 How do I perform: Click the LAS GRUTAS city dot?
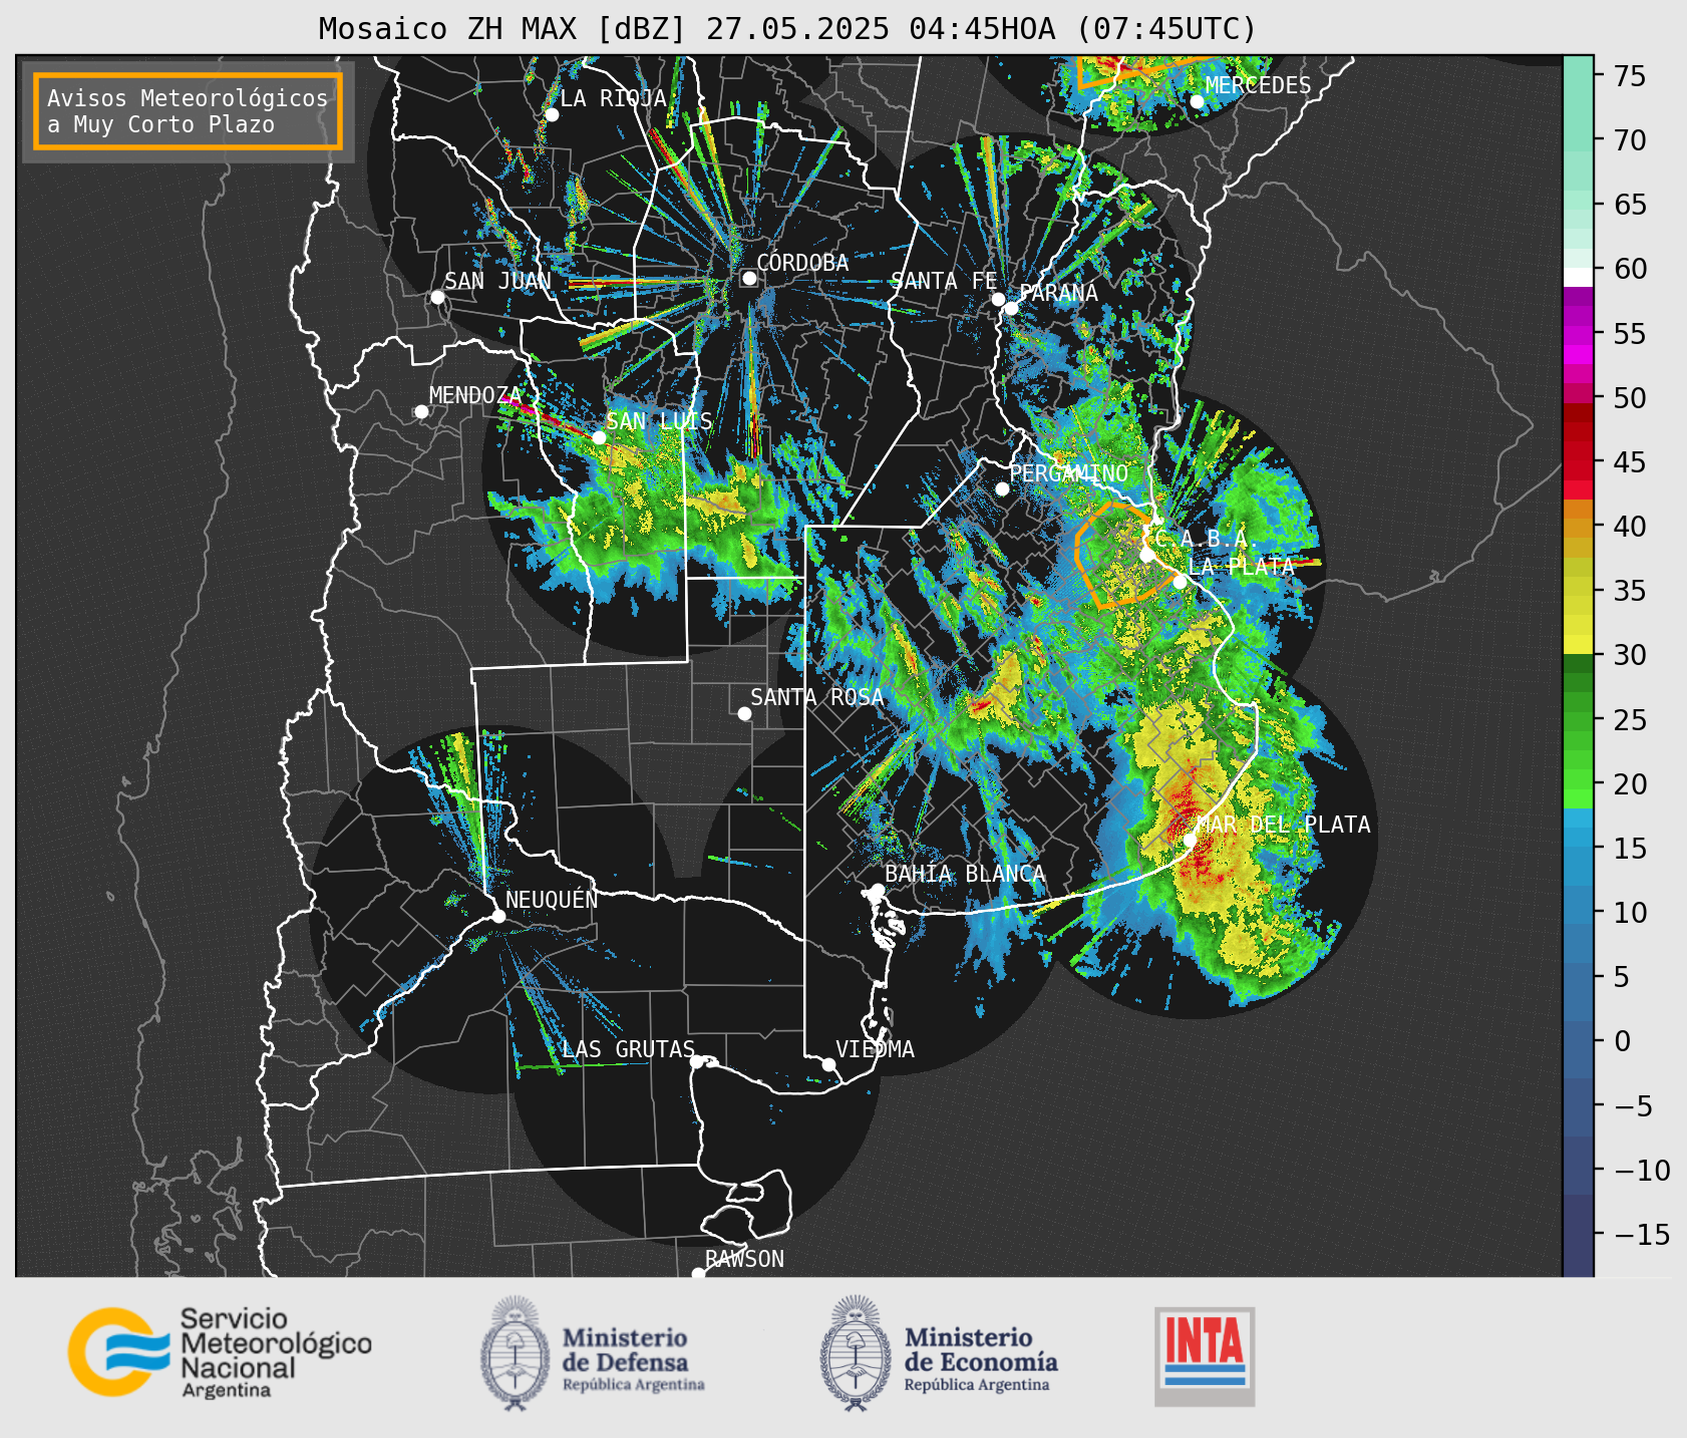coord(697,1061)
